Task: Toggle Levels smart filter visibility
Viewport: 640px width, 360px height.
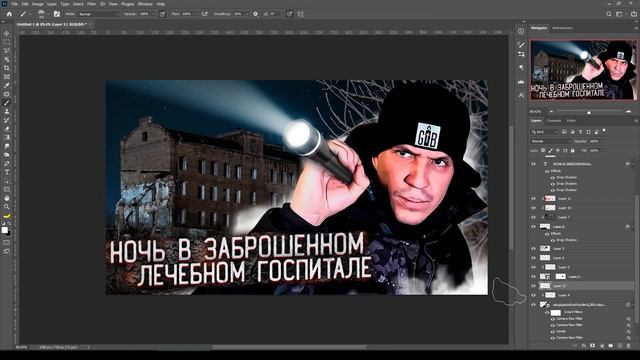Action: [x=553, y=331]
